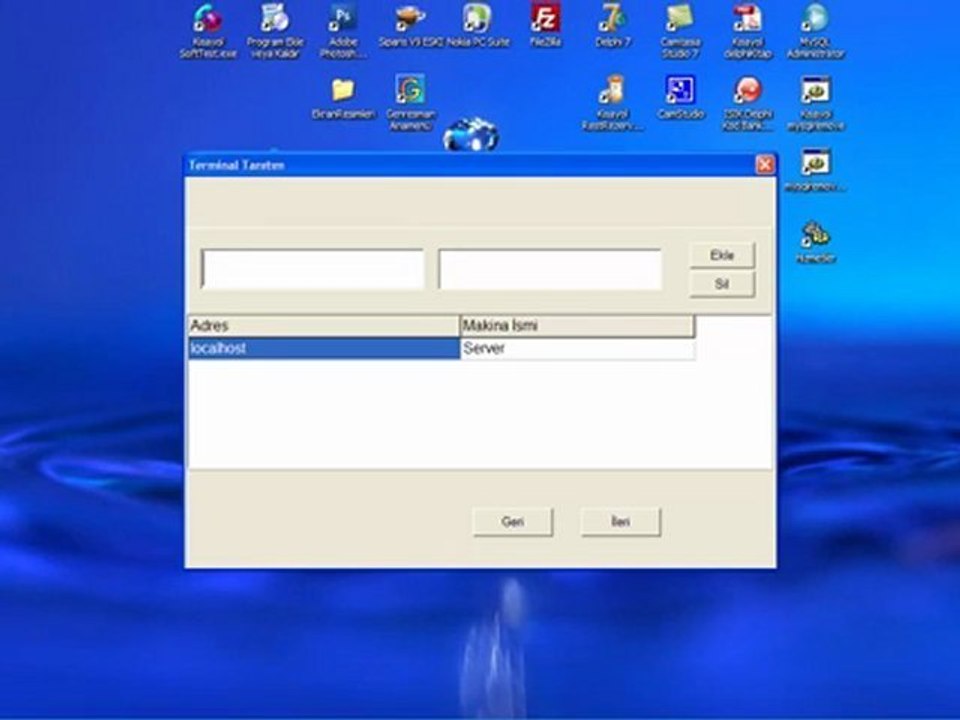Click the Sil button

[722, 284]
